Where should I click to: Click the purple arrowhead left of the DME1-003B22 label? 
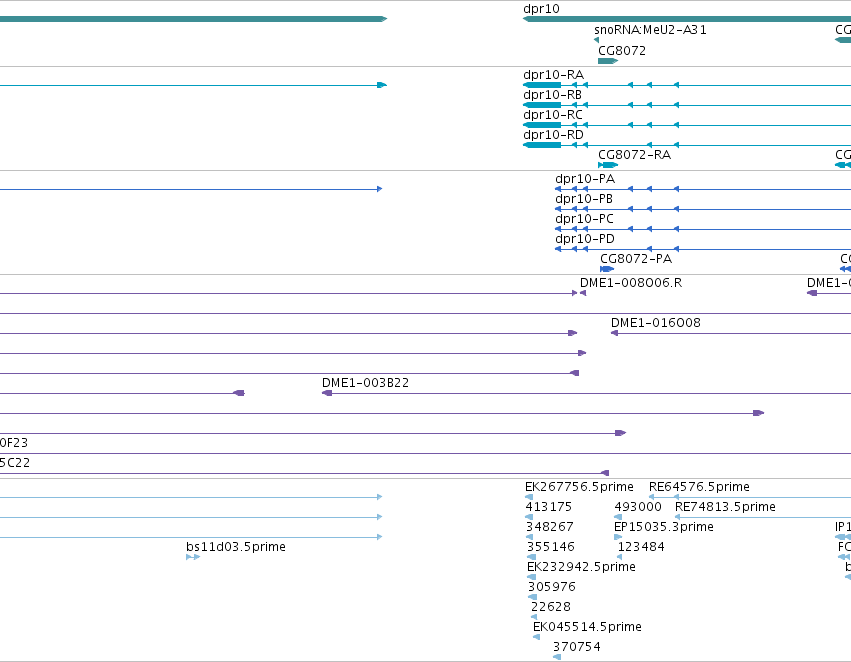[x=239, y=393]
